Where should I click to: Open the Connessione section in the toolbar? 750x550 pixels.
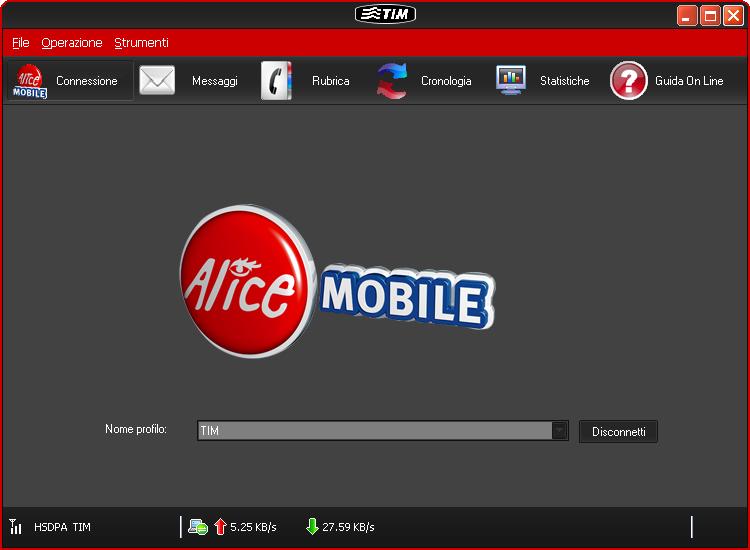pyautogui.click(x=70, y=81)
